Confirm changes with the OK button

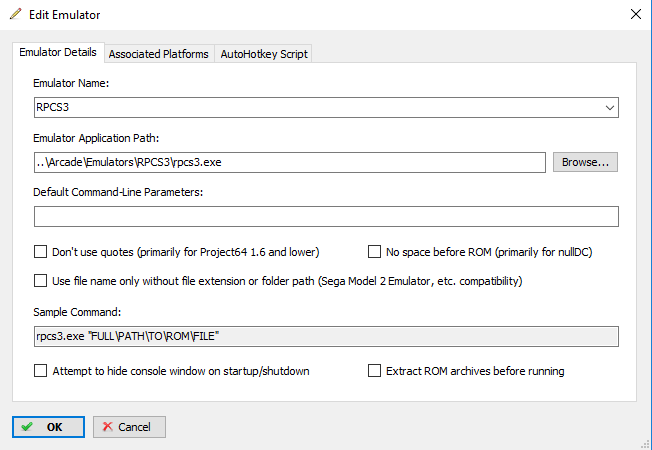48,427
